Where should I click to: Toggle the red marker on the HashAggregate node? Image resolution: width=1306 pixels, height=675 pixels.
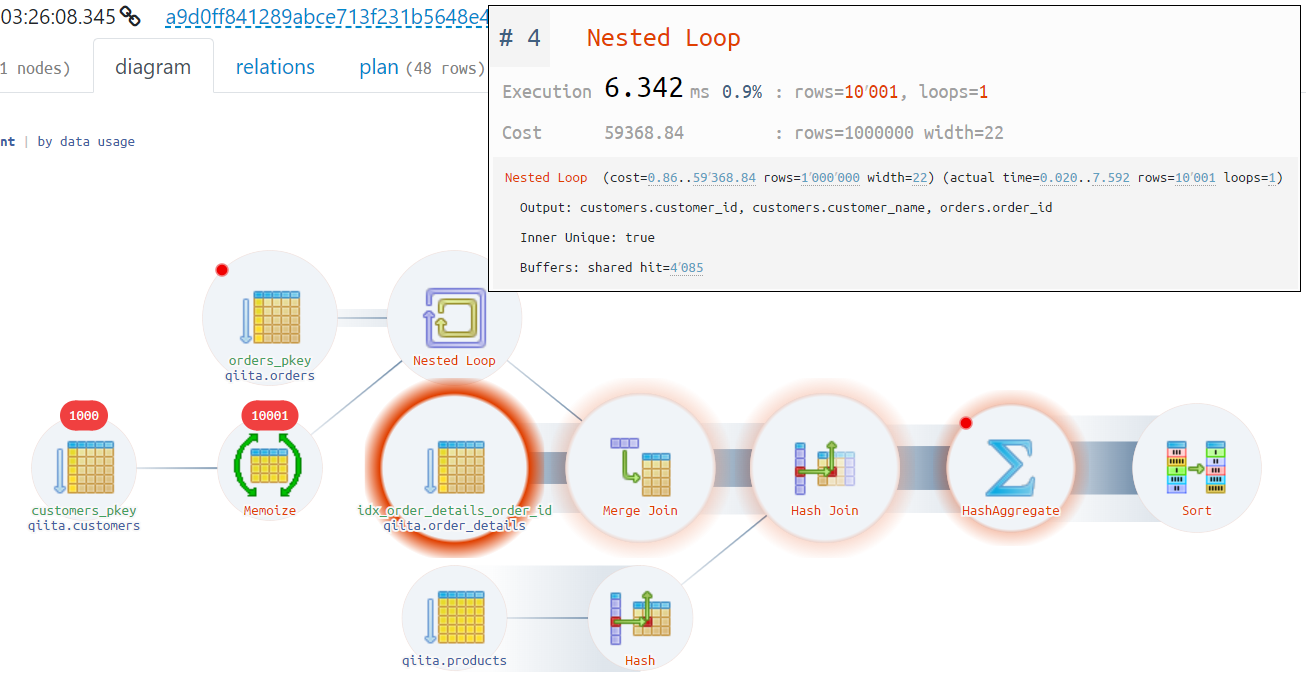966,422
